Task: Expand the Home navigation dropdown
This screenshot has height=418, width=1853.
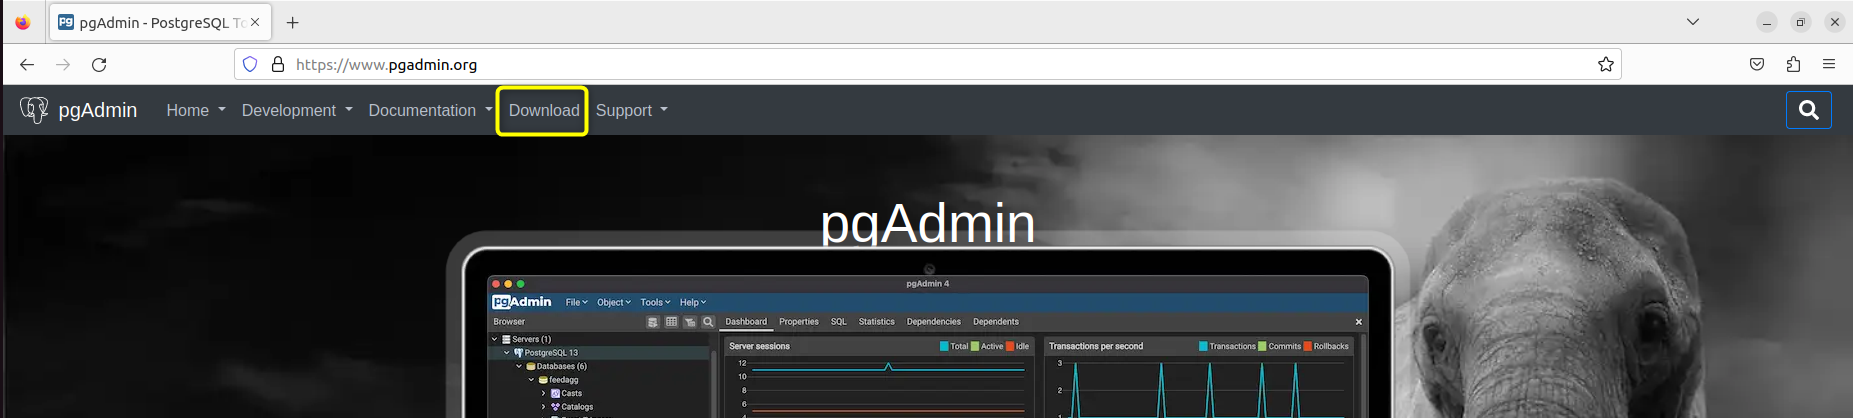Action: coord(196,110)
